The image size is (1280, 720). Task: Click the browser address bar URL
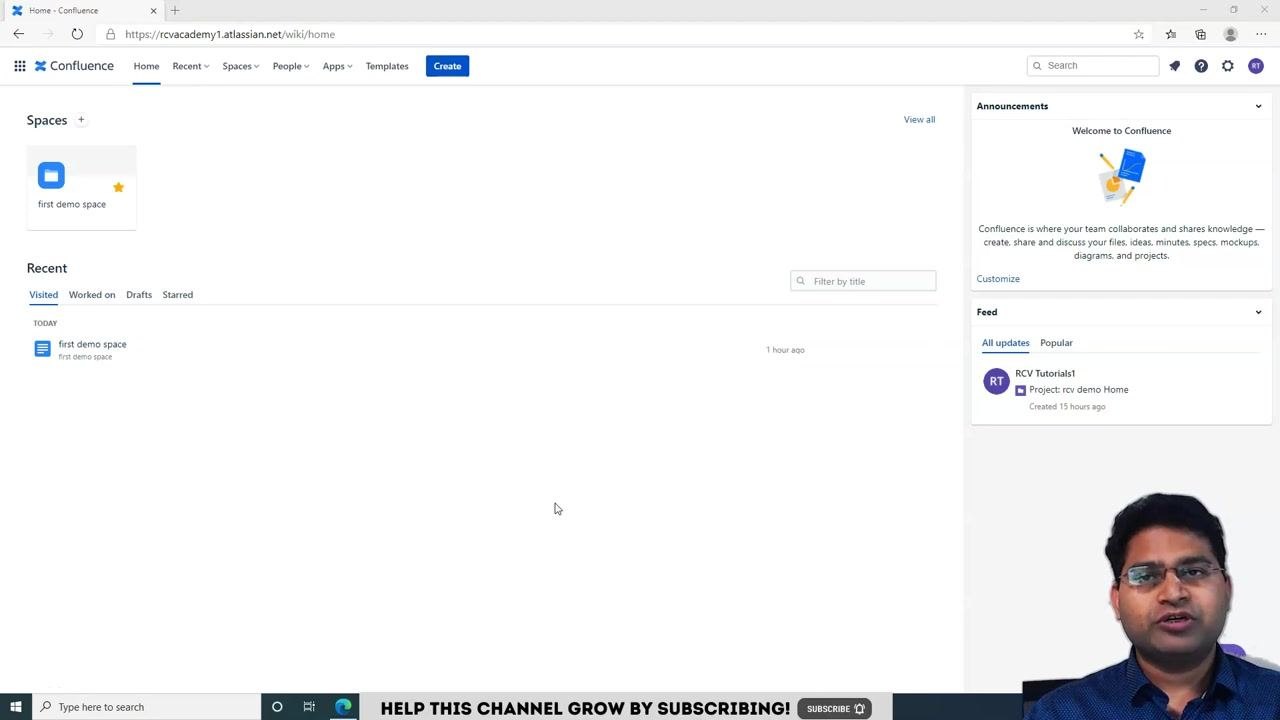(x=230, y=34)
